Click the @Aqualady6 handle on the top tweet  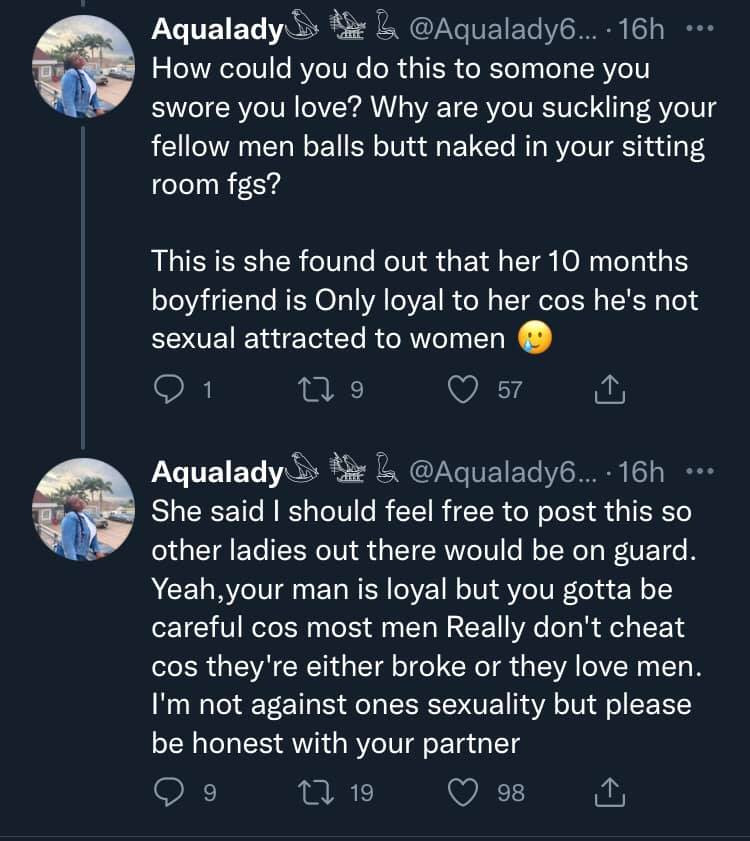click(x=502, y=30)
